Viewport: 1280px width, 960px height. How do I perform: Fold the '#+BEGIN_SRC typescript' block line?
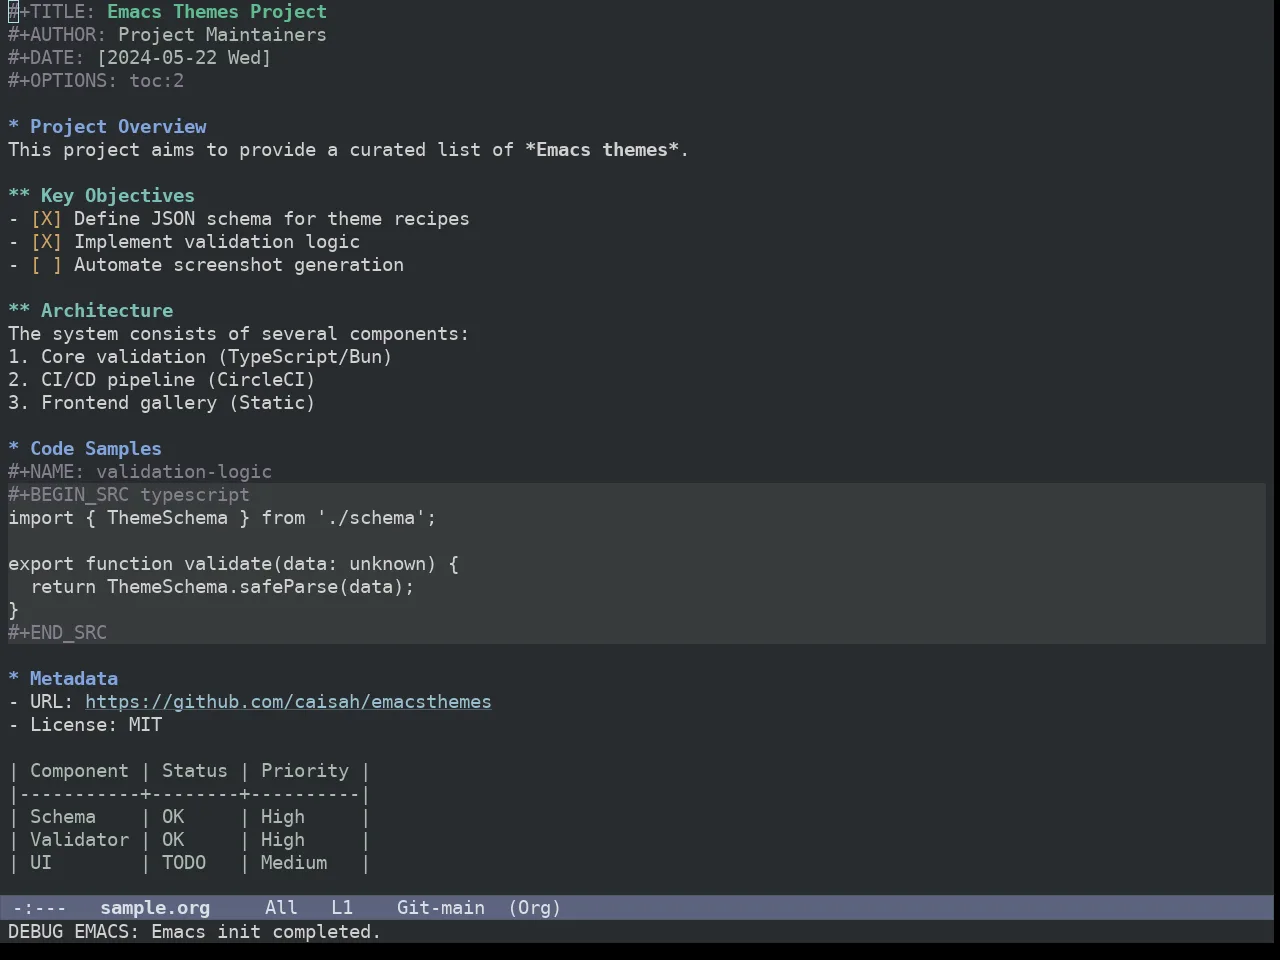pos(129,495)
